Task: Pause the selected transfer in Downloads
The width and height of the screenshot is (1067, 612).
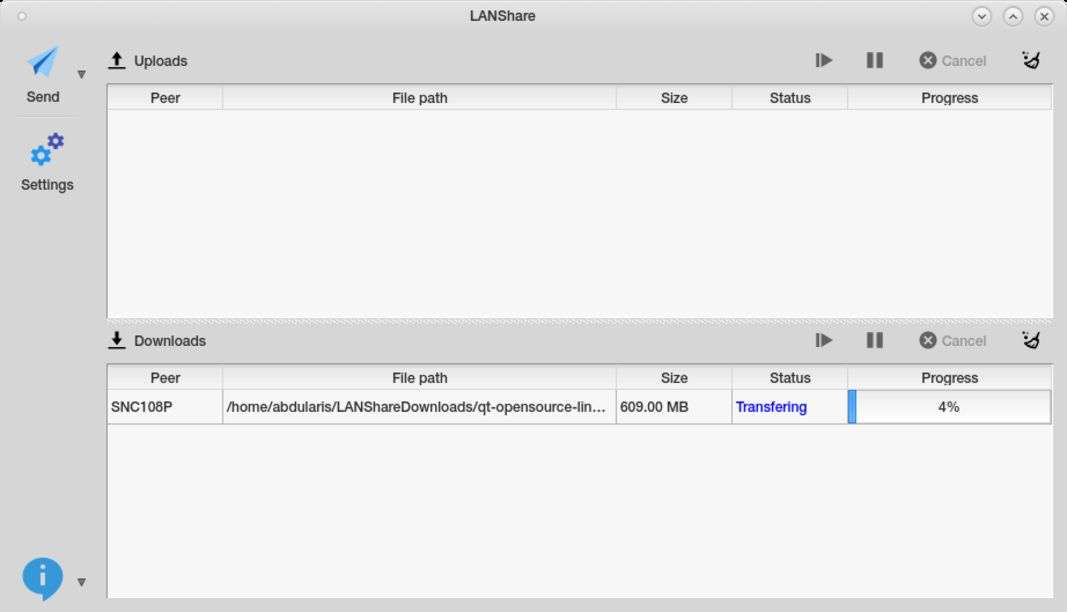Action: pos(875,340)
